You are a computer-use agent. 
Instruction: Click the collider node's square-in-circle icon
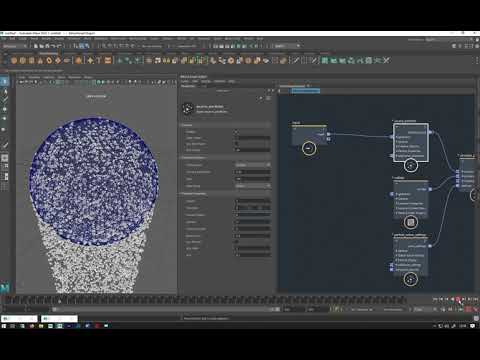[x=411, y=222]
